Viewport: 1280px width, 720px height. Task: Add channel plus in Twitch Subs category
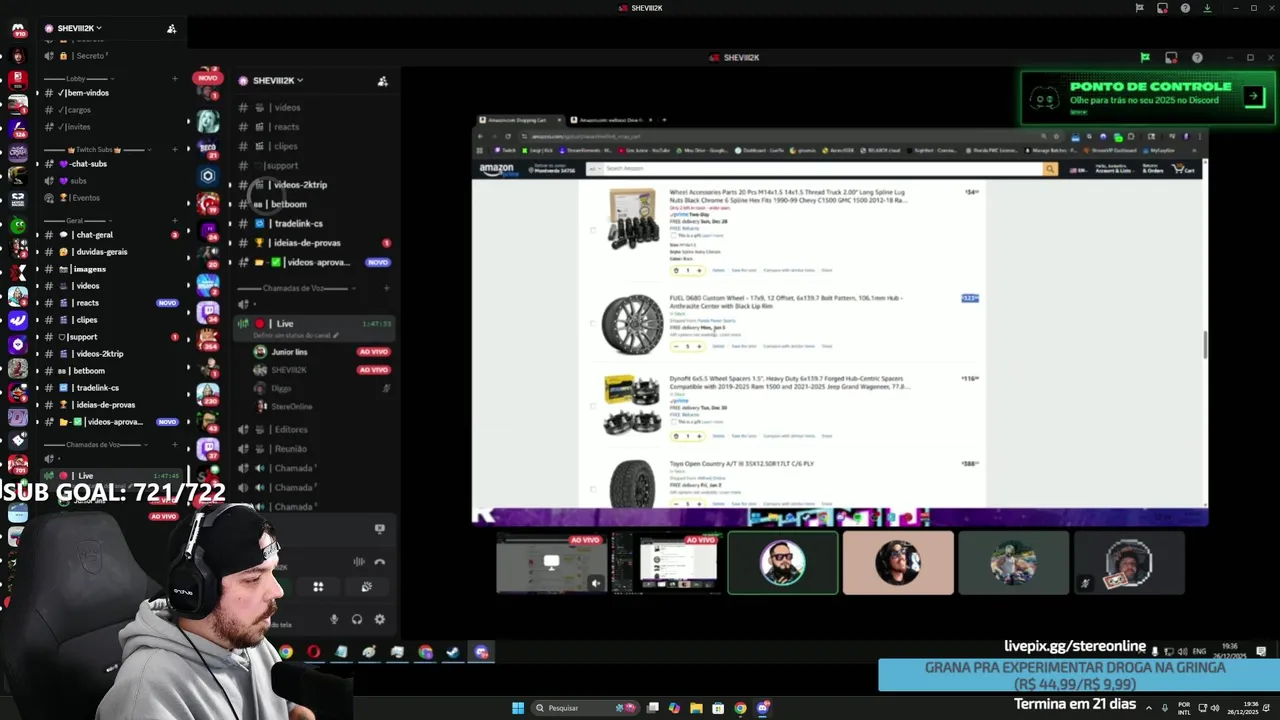(x=174, y=149)
